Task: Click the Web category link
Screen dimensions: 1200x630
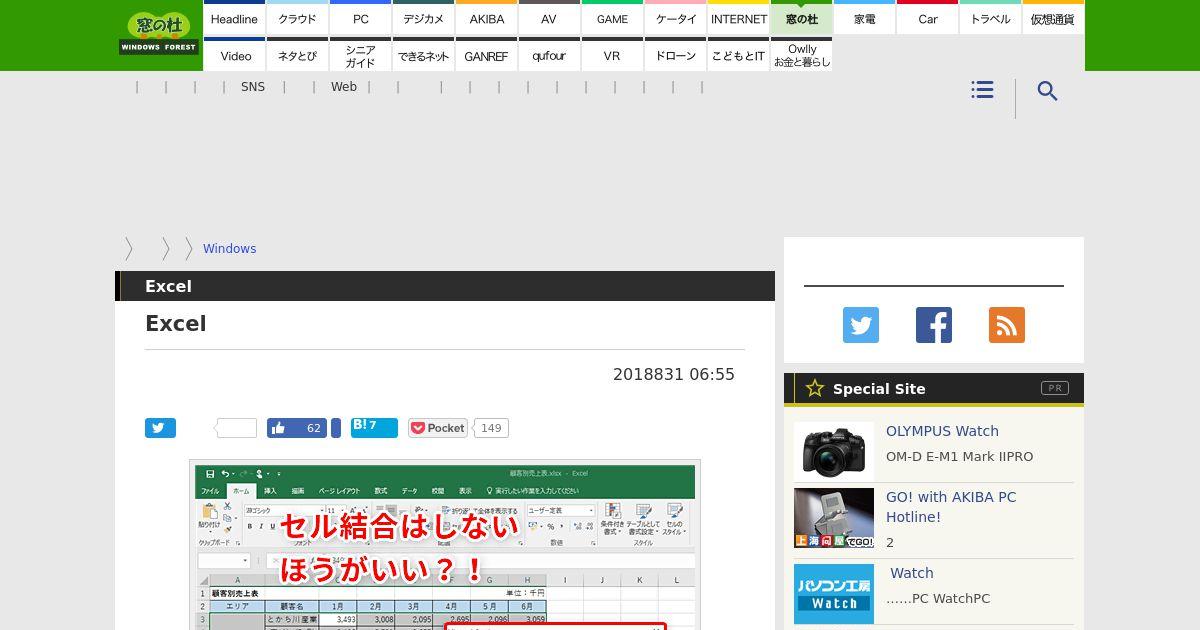Action: [344, 87]
